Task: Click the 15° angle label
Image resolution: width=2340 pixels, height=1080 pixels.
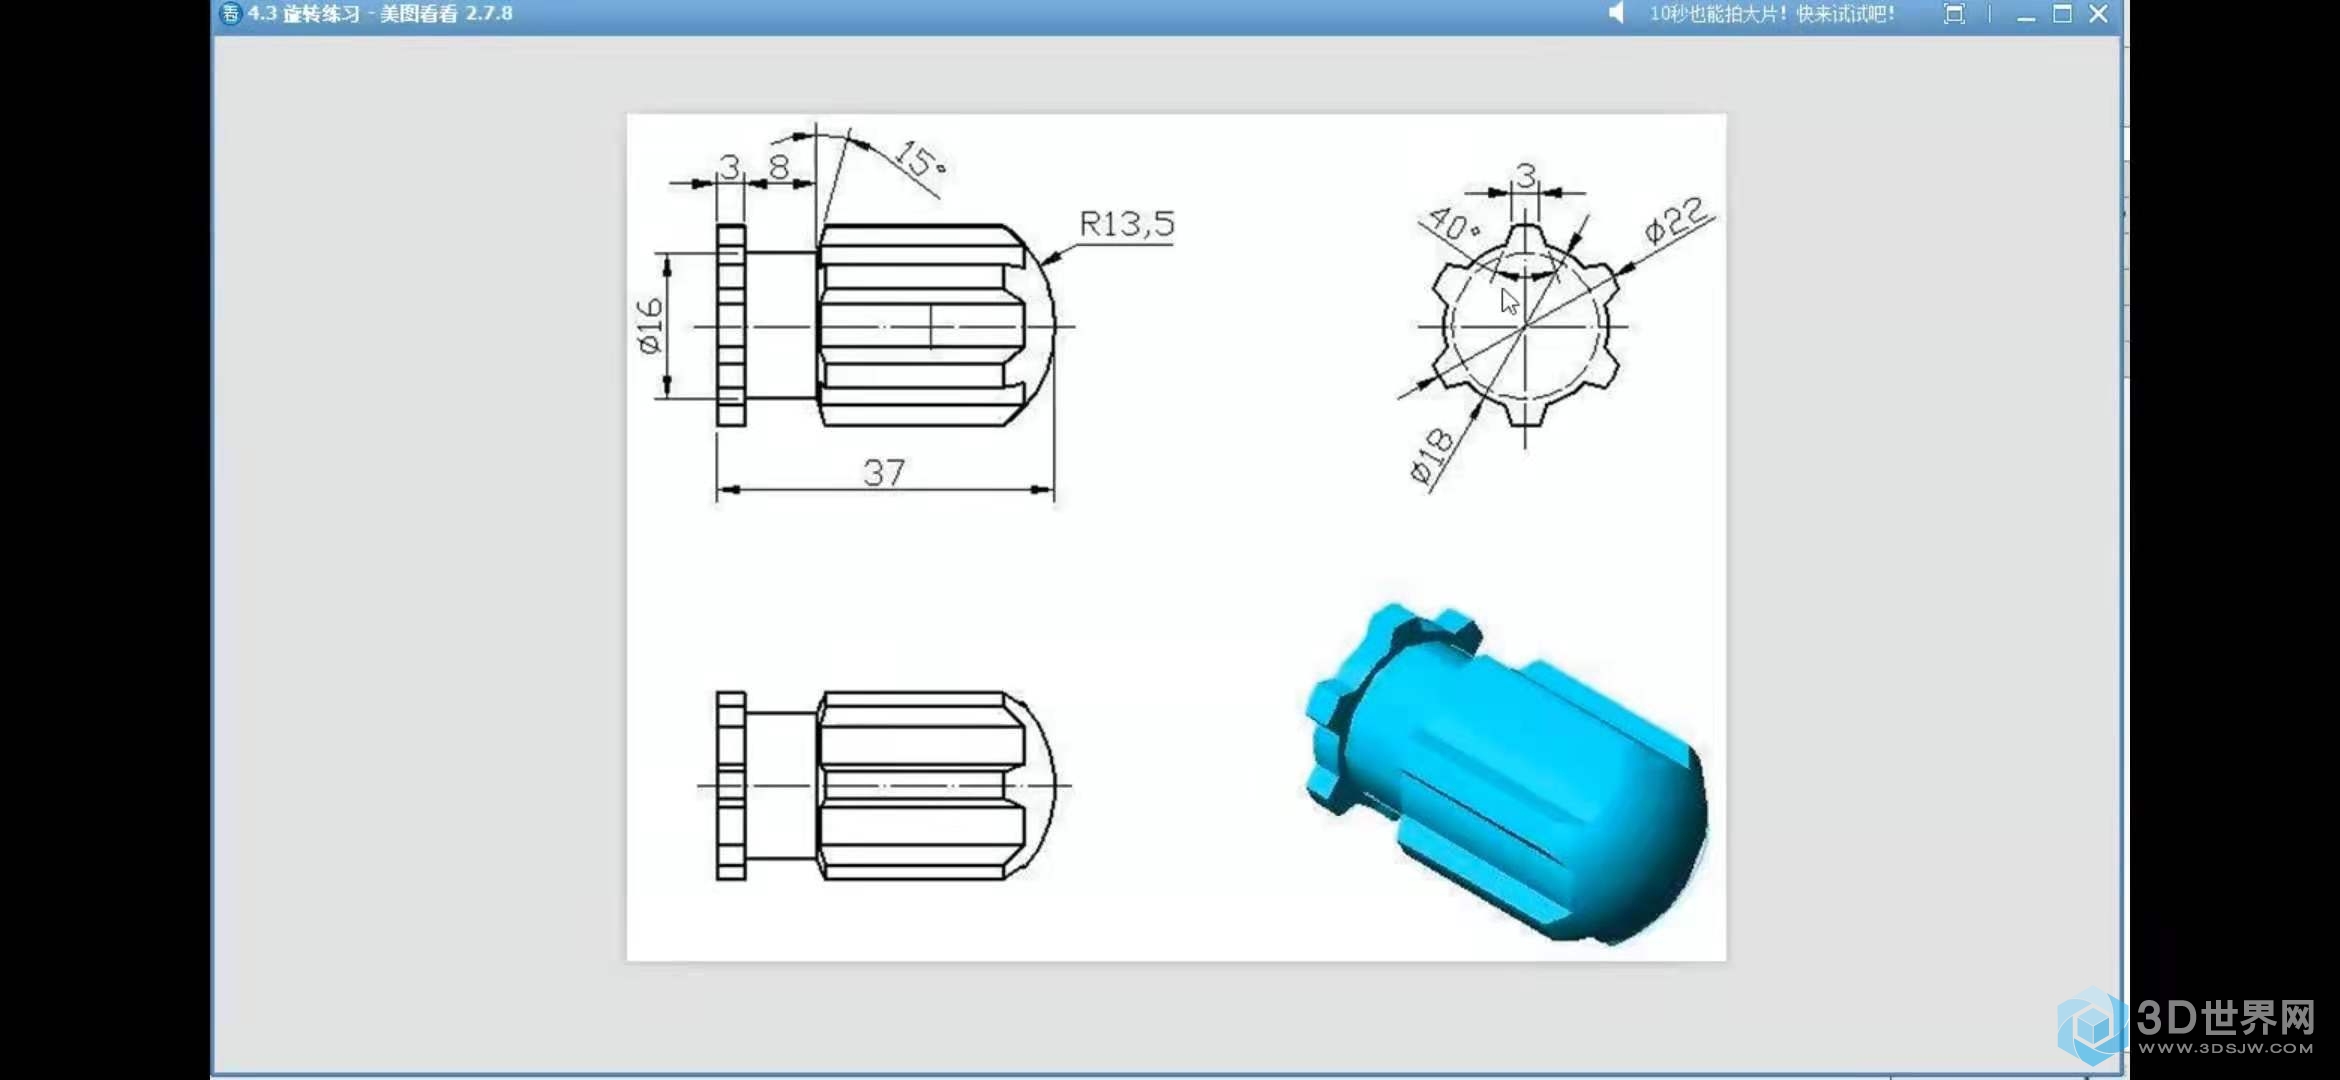Action: (920, 159)
